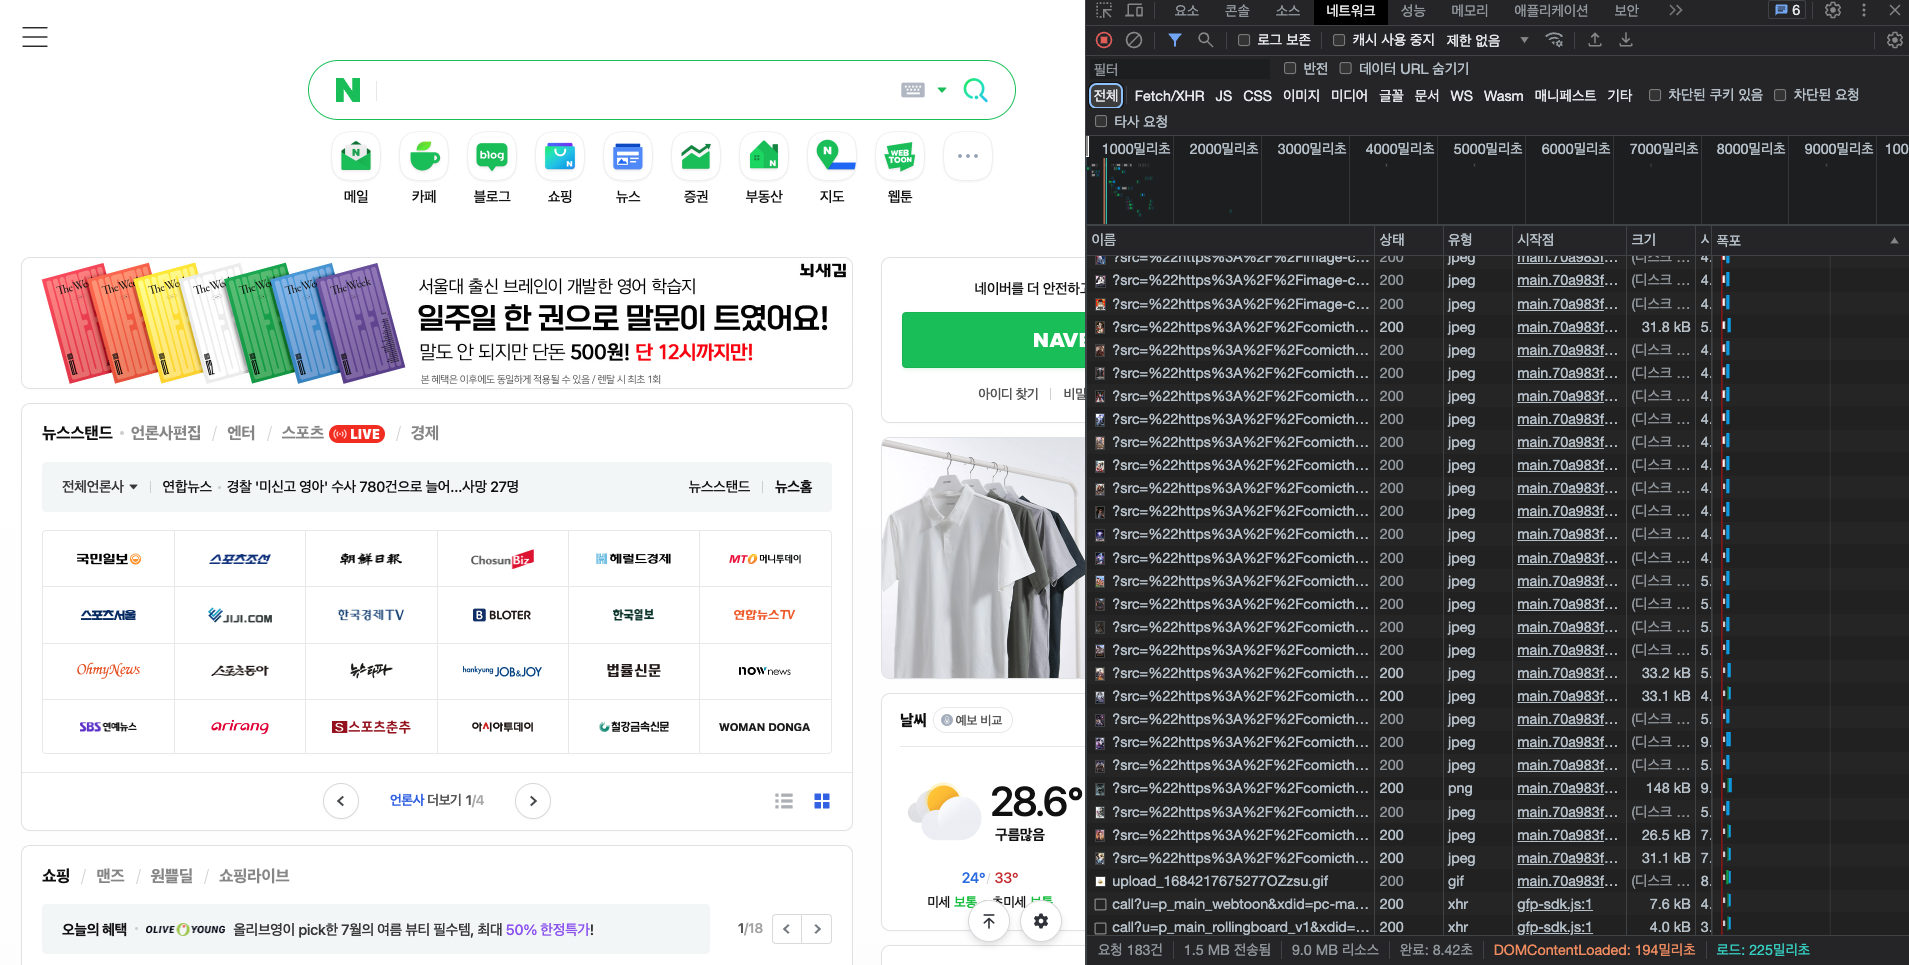
Task: Open the 쇼핑 shopping bag shortcut icon
Action: 560,156
